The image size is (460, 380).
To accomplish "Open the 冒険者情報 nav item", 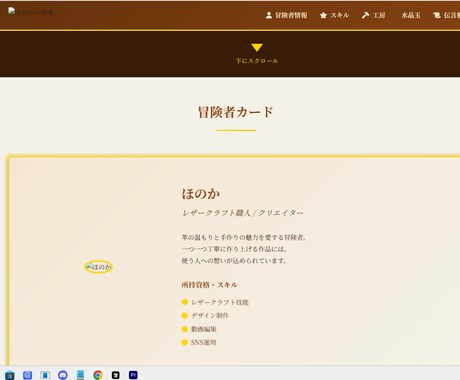I will click(x=286, y=15).
